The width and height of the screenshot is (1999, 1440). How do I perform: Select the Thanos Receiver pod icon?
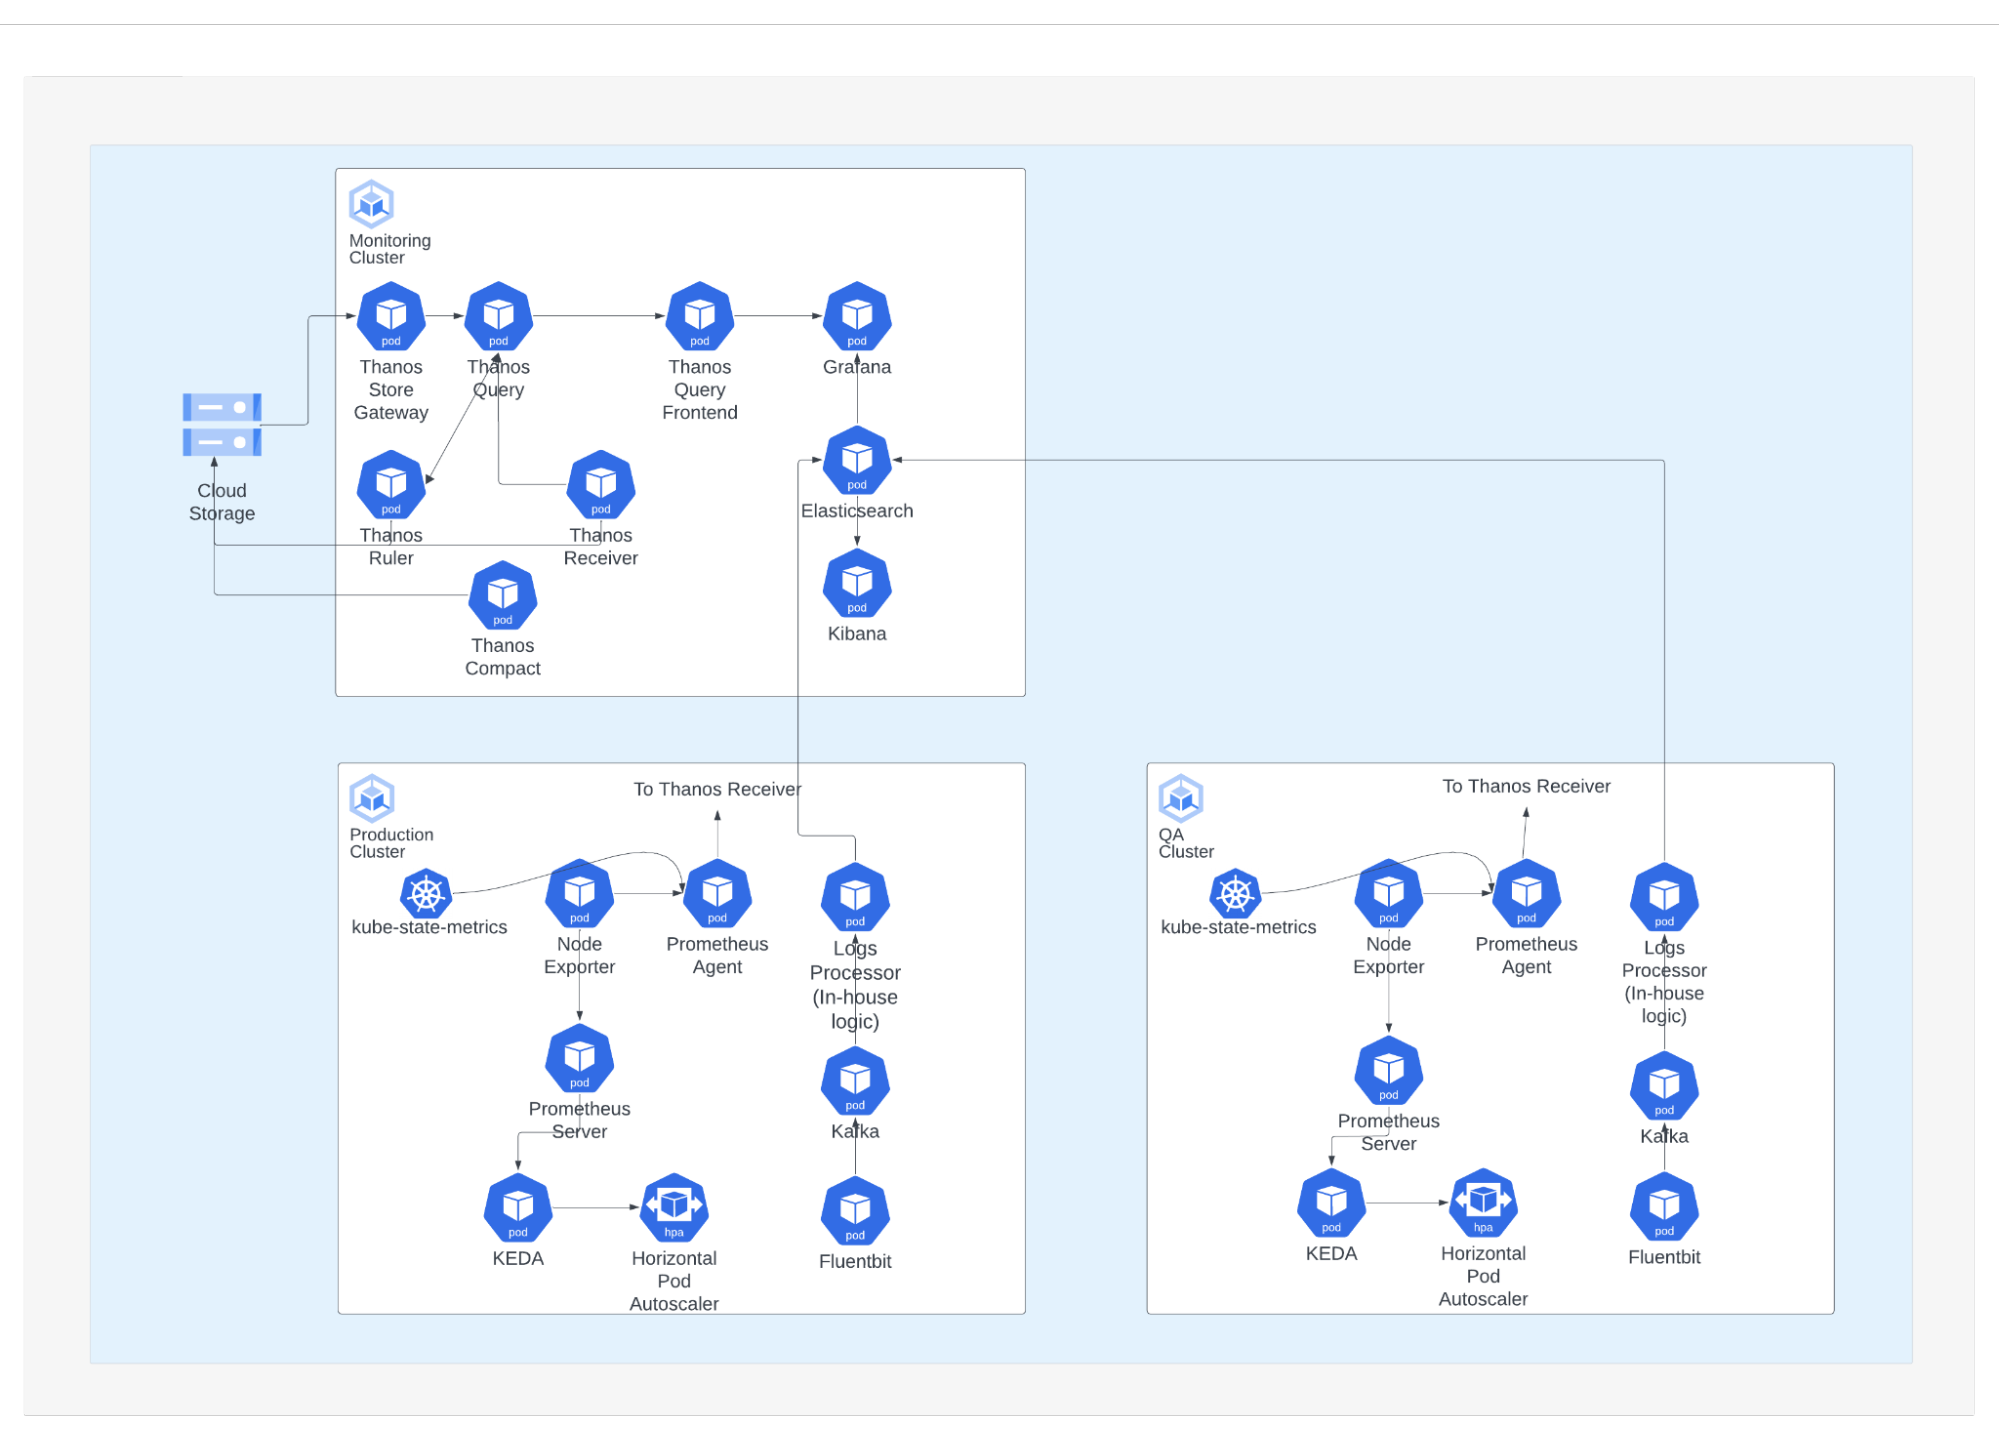pyautogui.click(x=601, y=484)
